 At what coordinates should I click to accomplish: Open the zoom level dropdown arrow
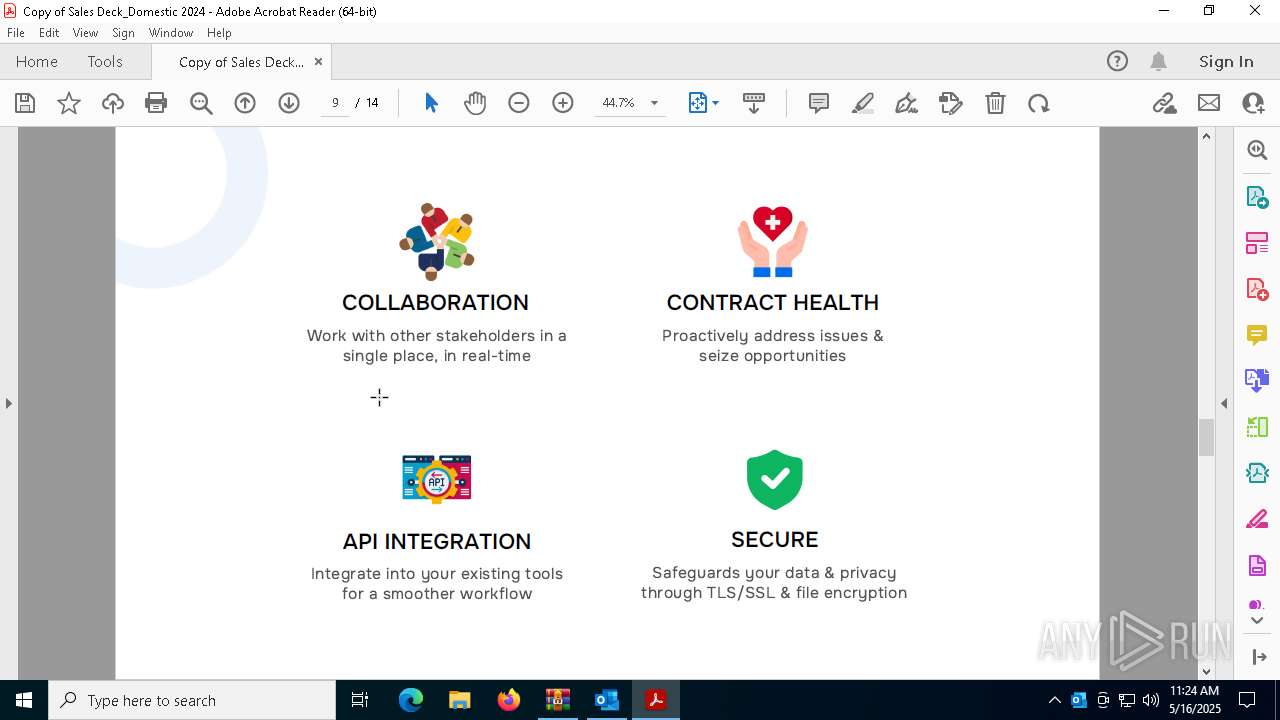click(654, 103)
